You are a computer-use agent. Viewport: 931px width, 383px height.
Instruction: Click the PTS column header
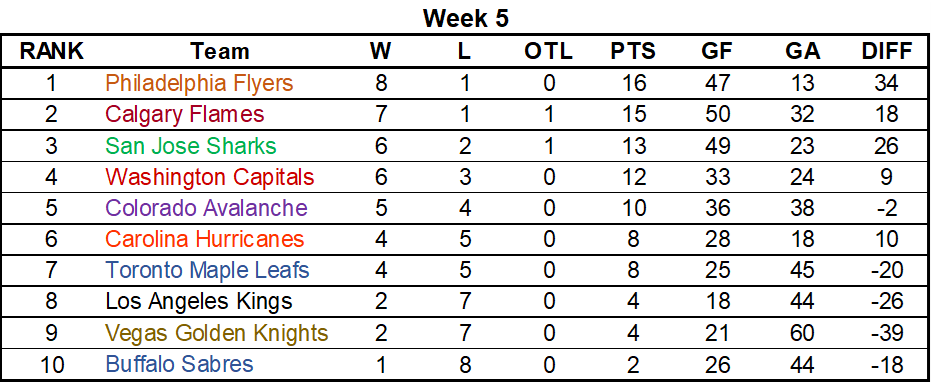(633, 52)
